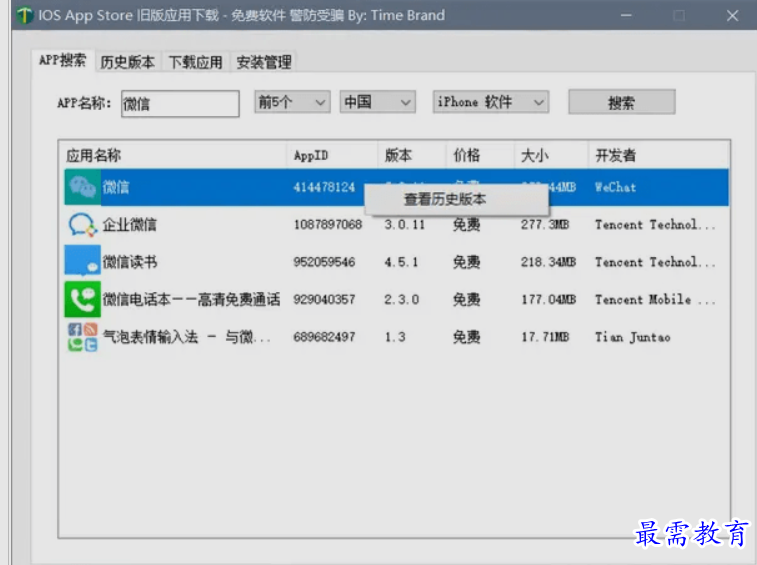The width and height of the screenshot is (757, 565).
Task: Minimize the IOS App Store window
Action: click(x=626, y=15)
